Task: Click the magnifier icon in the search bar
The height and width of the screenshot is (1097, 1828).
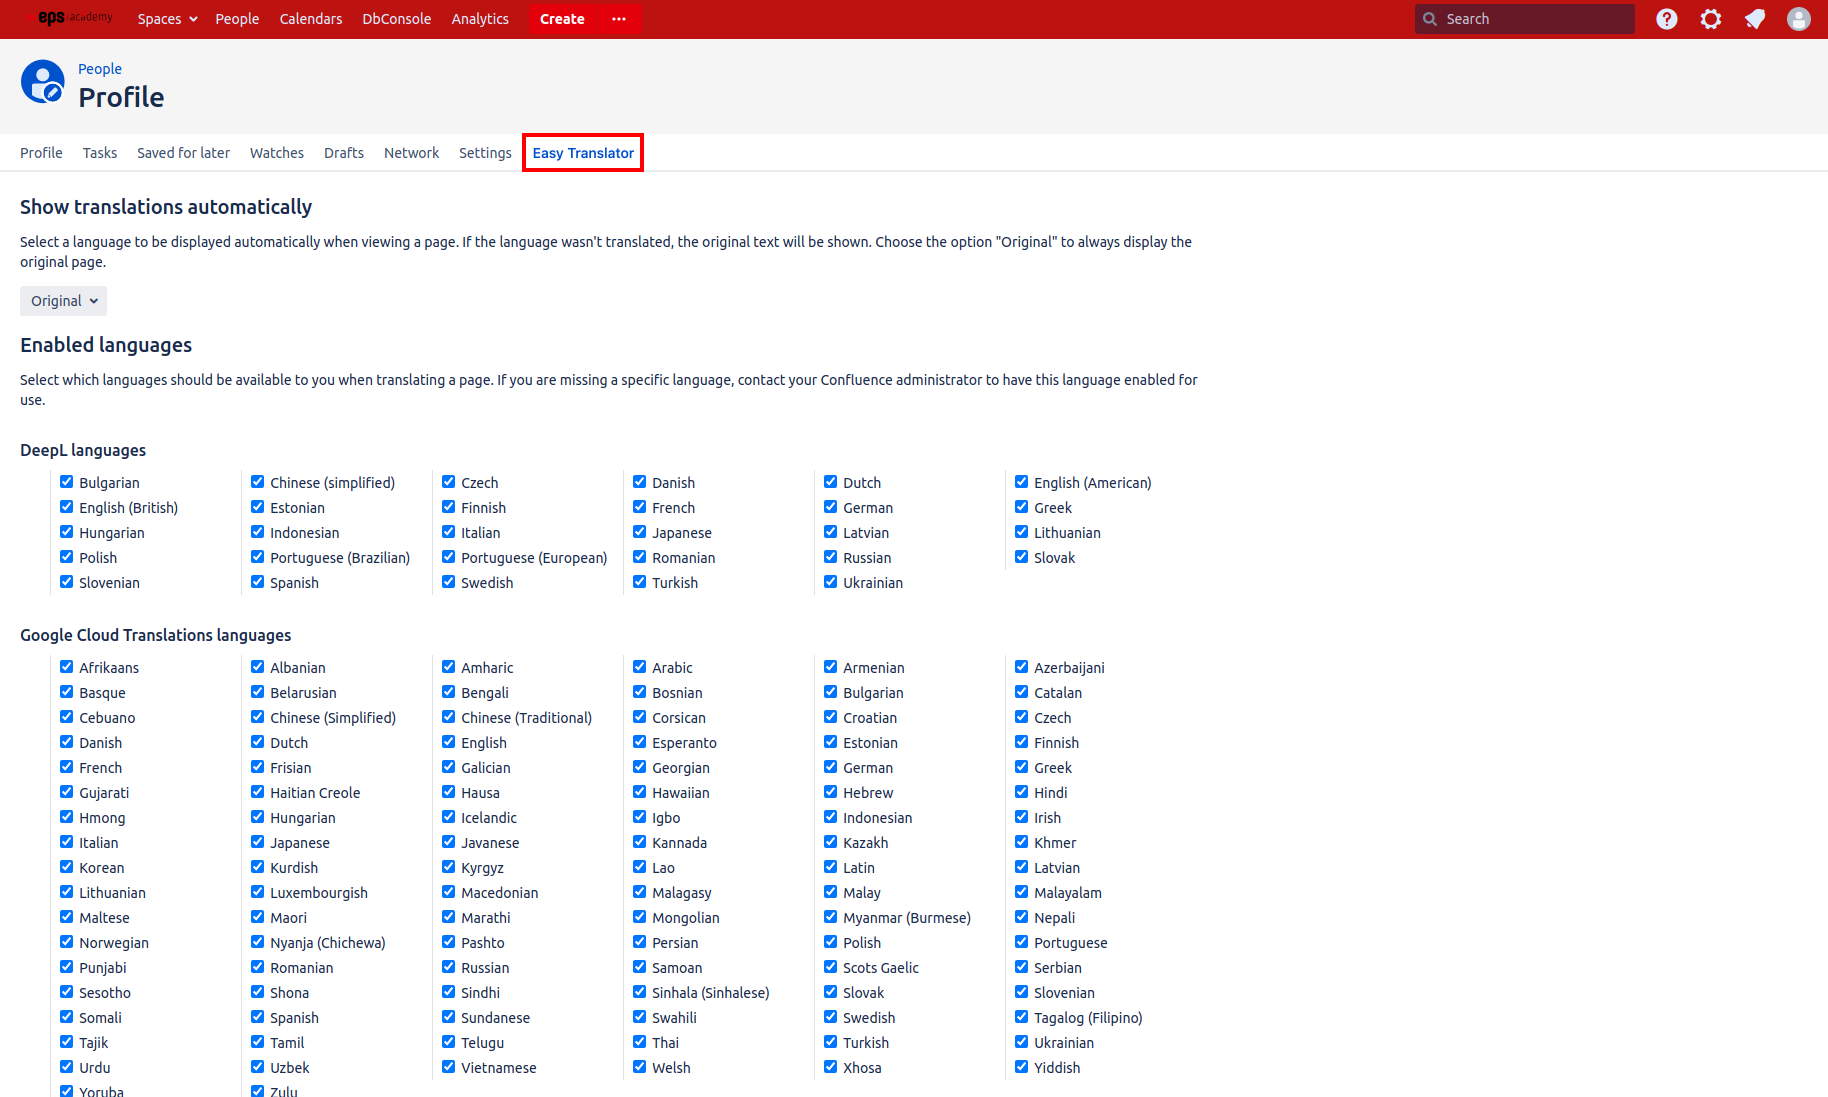Action: click(1430, 18)
